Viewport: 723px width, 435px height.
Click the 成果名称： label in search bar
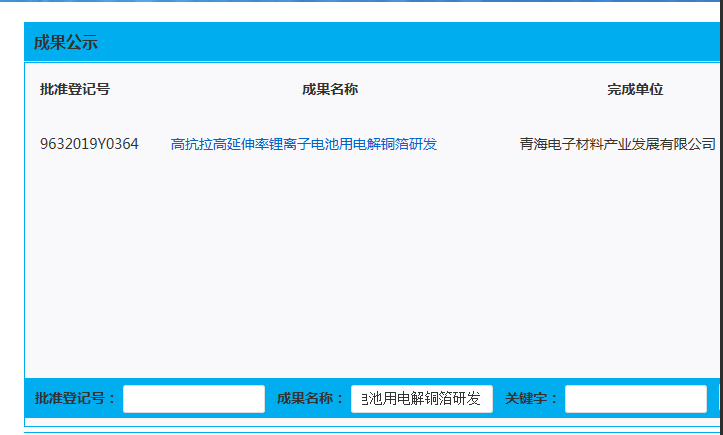point(311,399)
